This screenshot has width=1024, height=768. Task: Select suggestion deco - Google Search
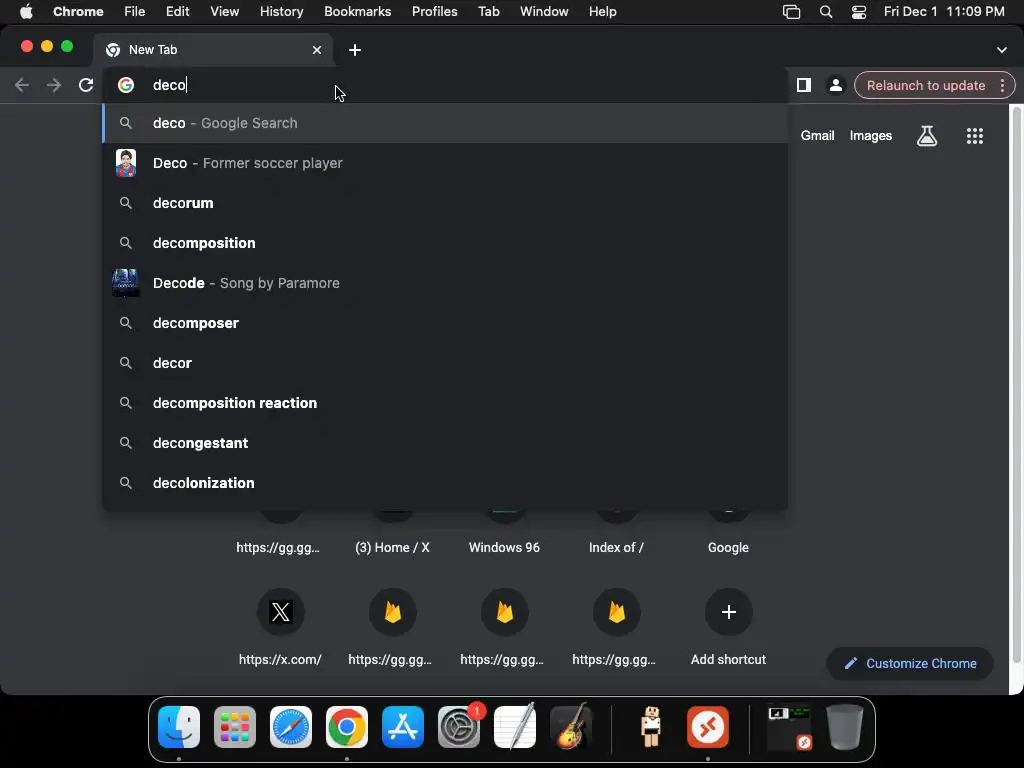click(445, 123)
